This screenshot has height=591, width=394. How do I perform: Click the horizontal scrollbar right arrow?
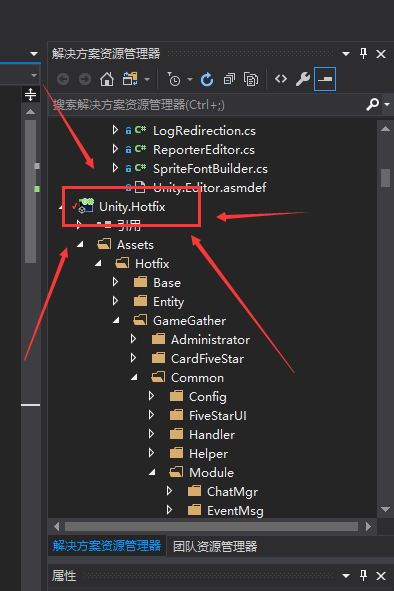coord(369,527)
